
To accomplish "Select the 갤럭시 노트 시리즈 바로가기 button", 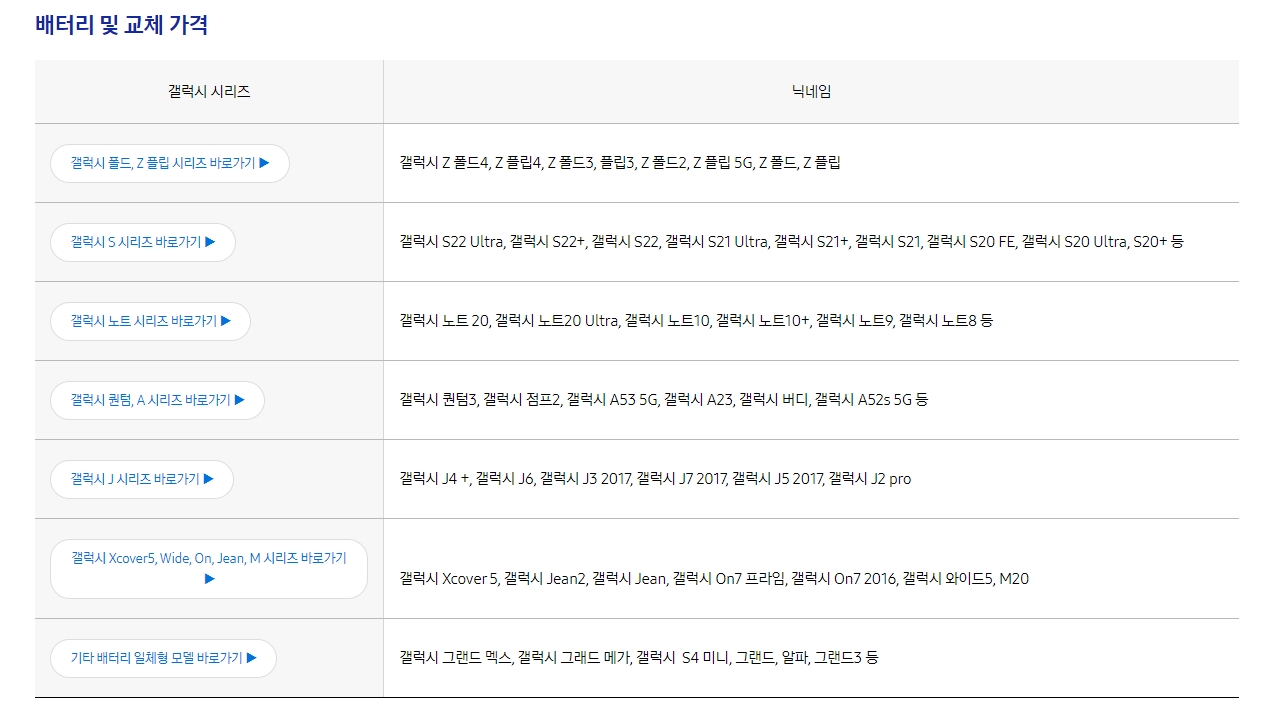I will point(150,321).
